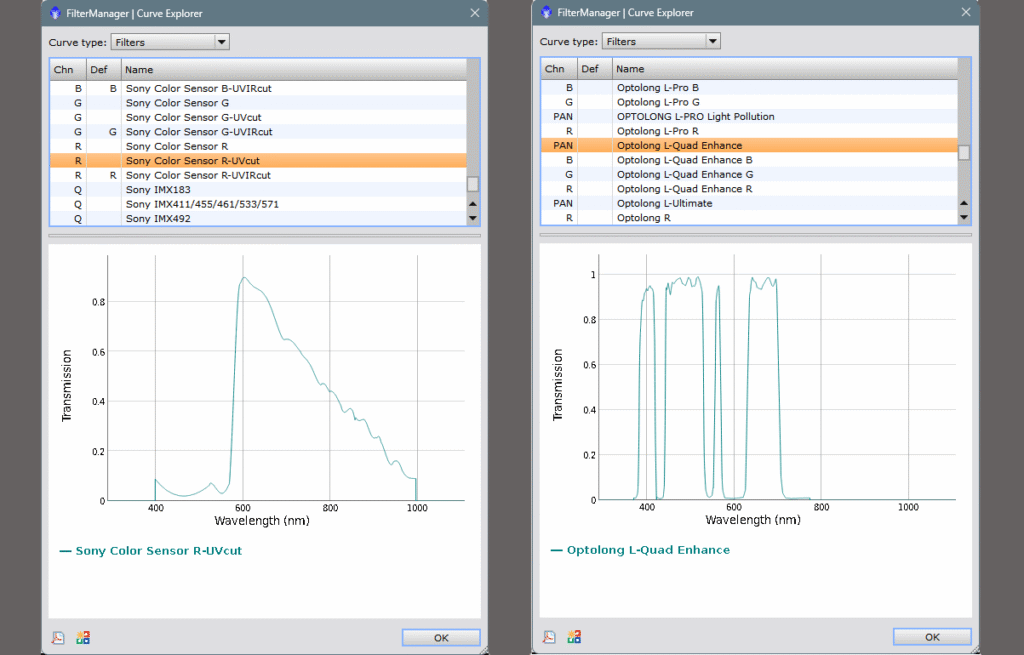
Task: Click the scroll up arrow in right filter list
Action: (x=965, y=204)
